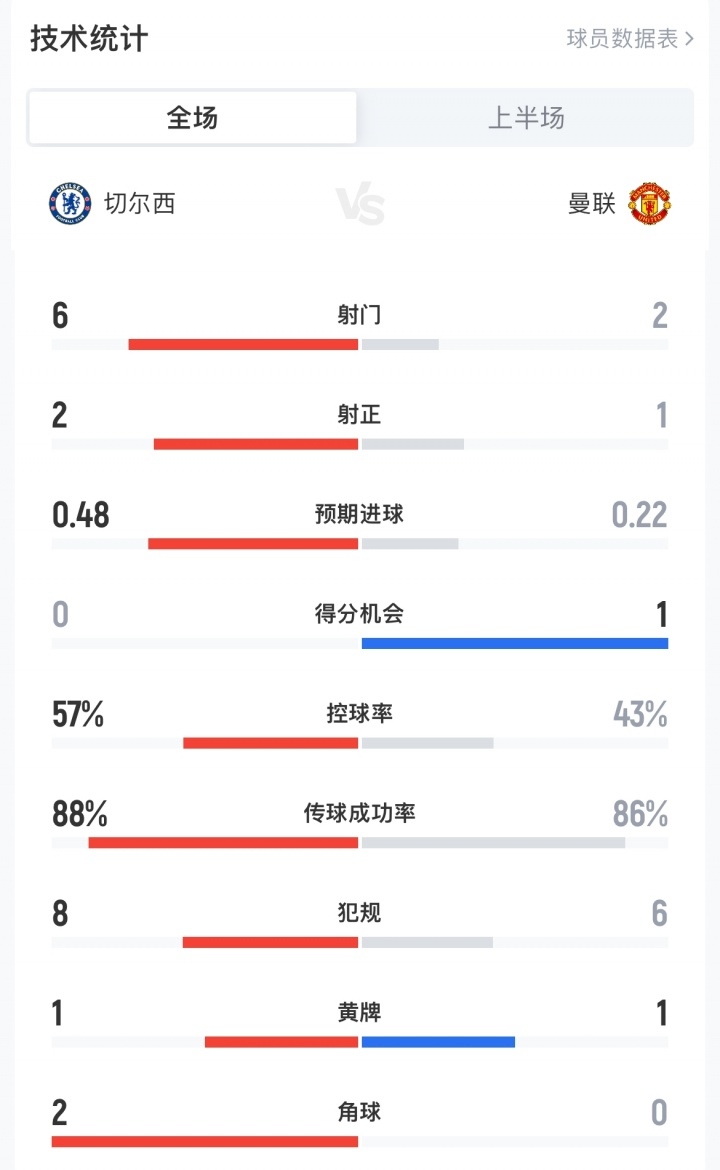Click the Manchester United crest icon
Screen dimensions: 720x1170
pos(649,203)
